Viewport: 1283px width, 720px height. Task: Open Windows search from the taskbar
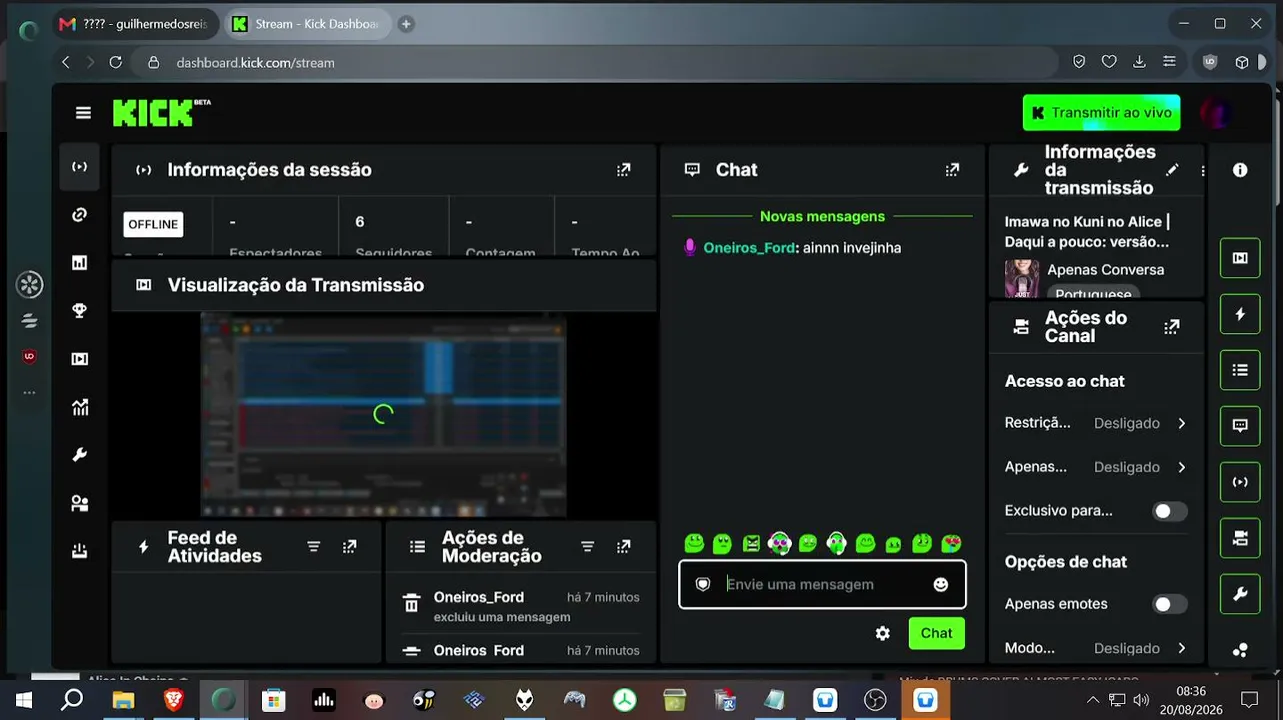[x=72, y=700]
